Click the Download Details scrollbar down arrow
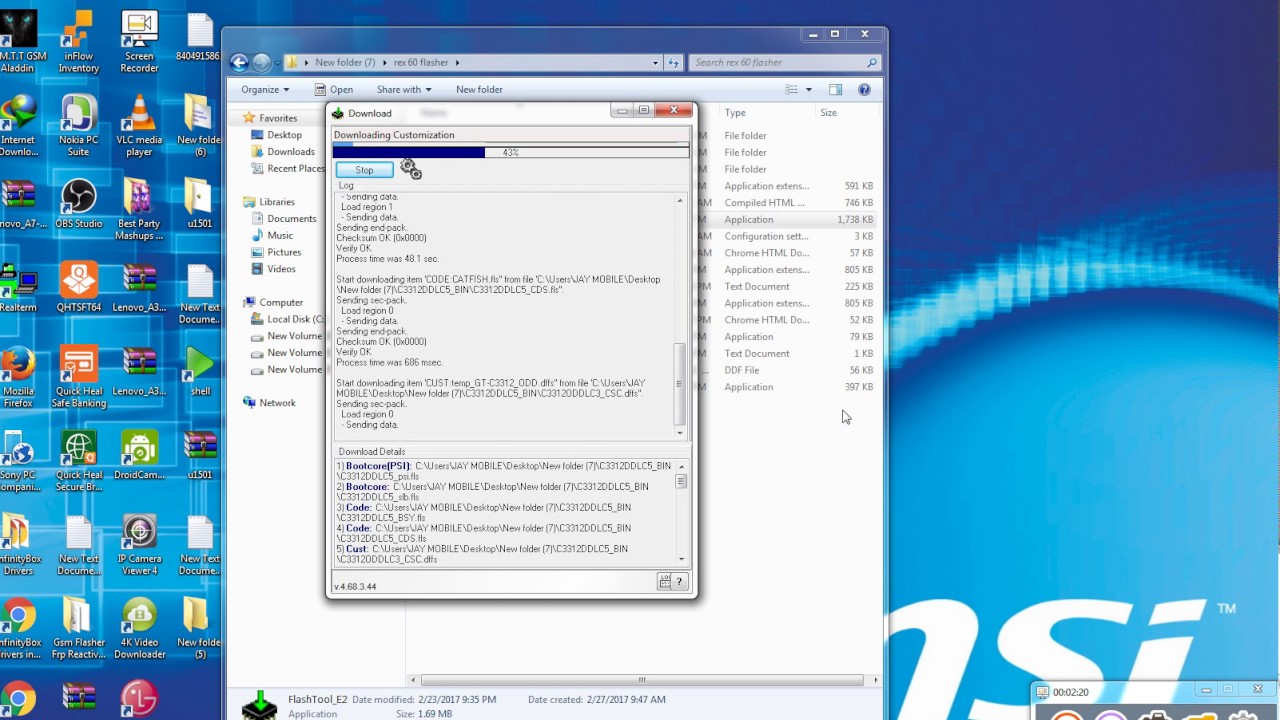1280x720 pixels. [681, 559]
